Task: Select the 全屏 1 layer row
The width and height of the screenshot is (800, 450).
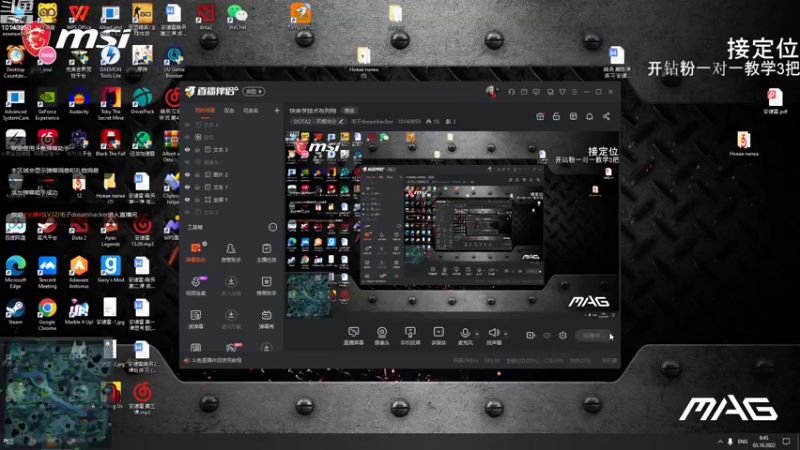Action: [x=231, y=199]
